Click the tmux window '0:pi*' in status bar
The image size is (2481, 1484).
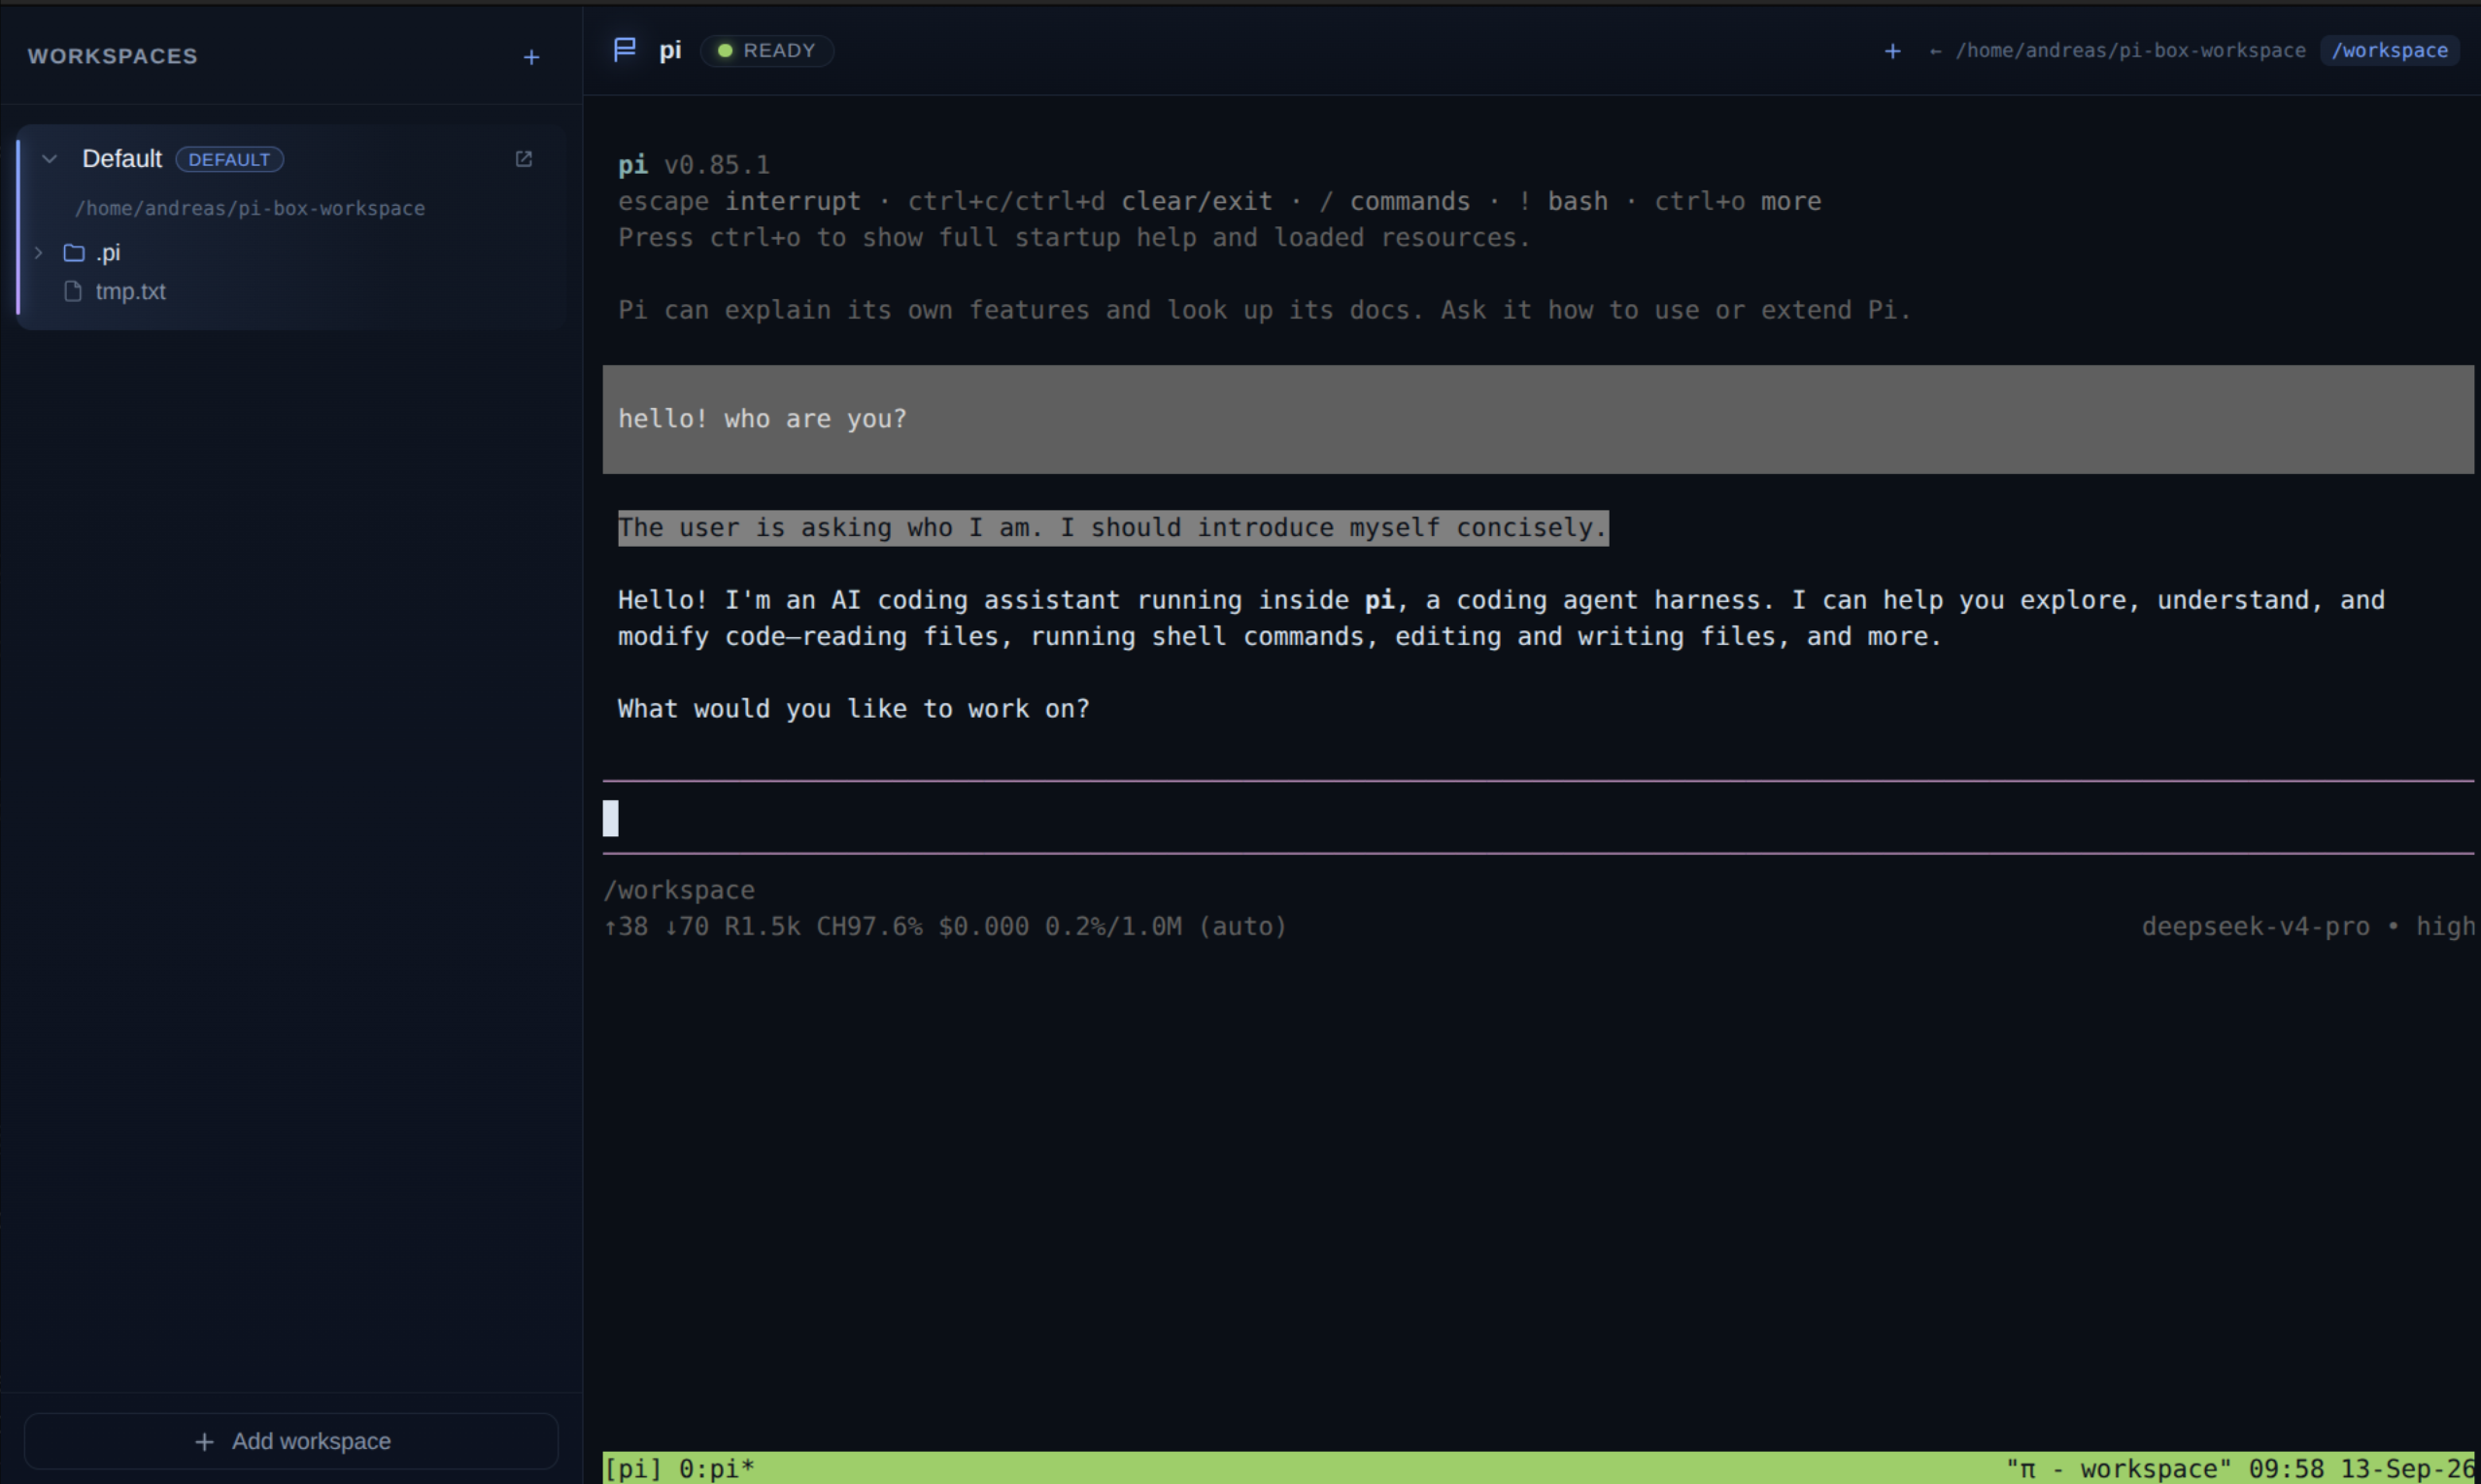click(x=716, y=1468)
